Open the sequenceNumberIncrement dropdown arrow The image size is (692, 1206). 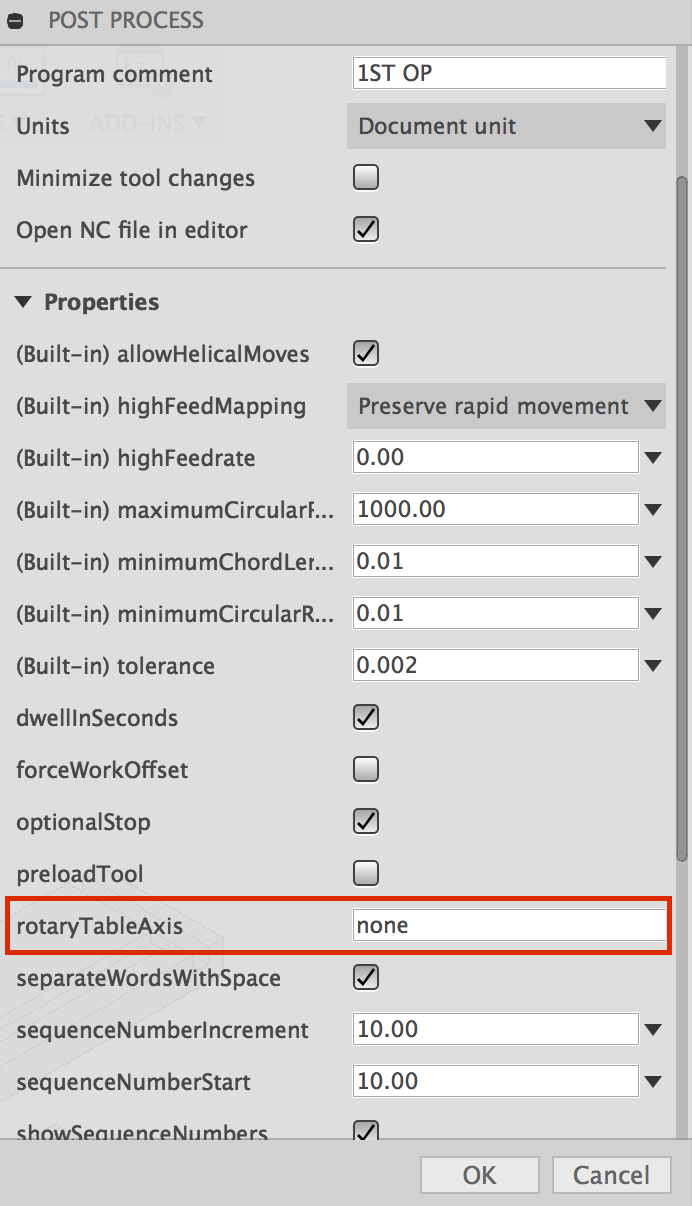[655, 1029]
